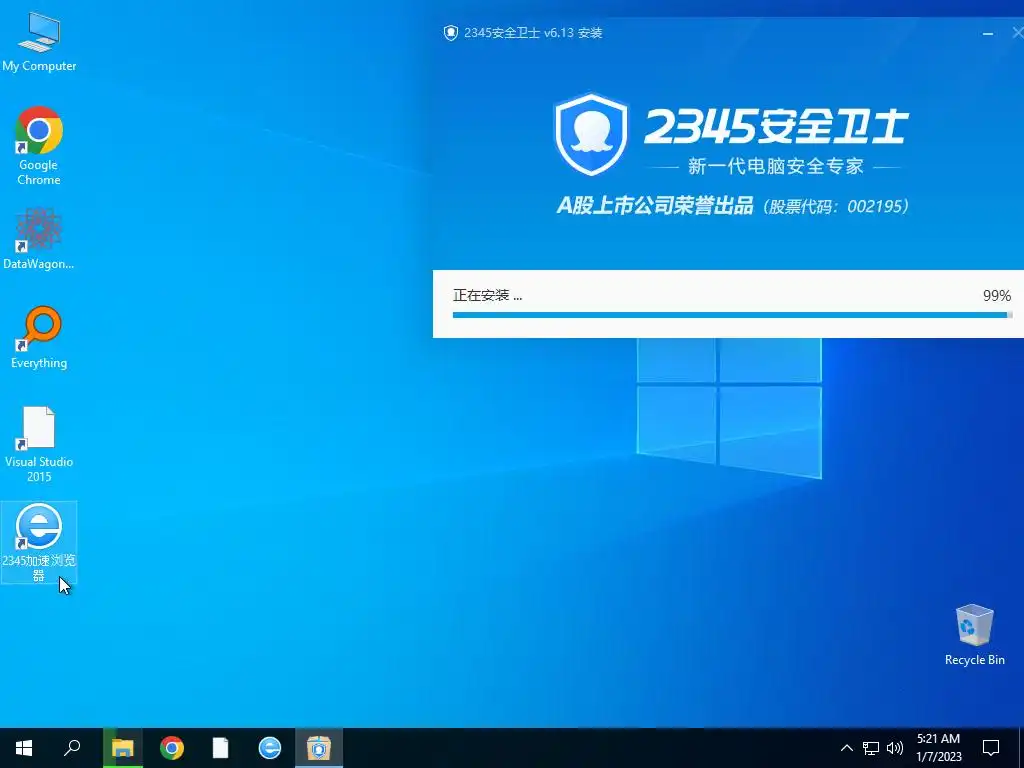
Task: Show hidden system tray icons
Action: [846, 748]
